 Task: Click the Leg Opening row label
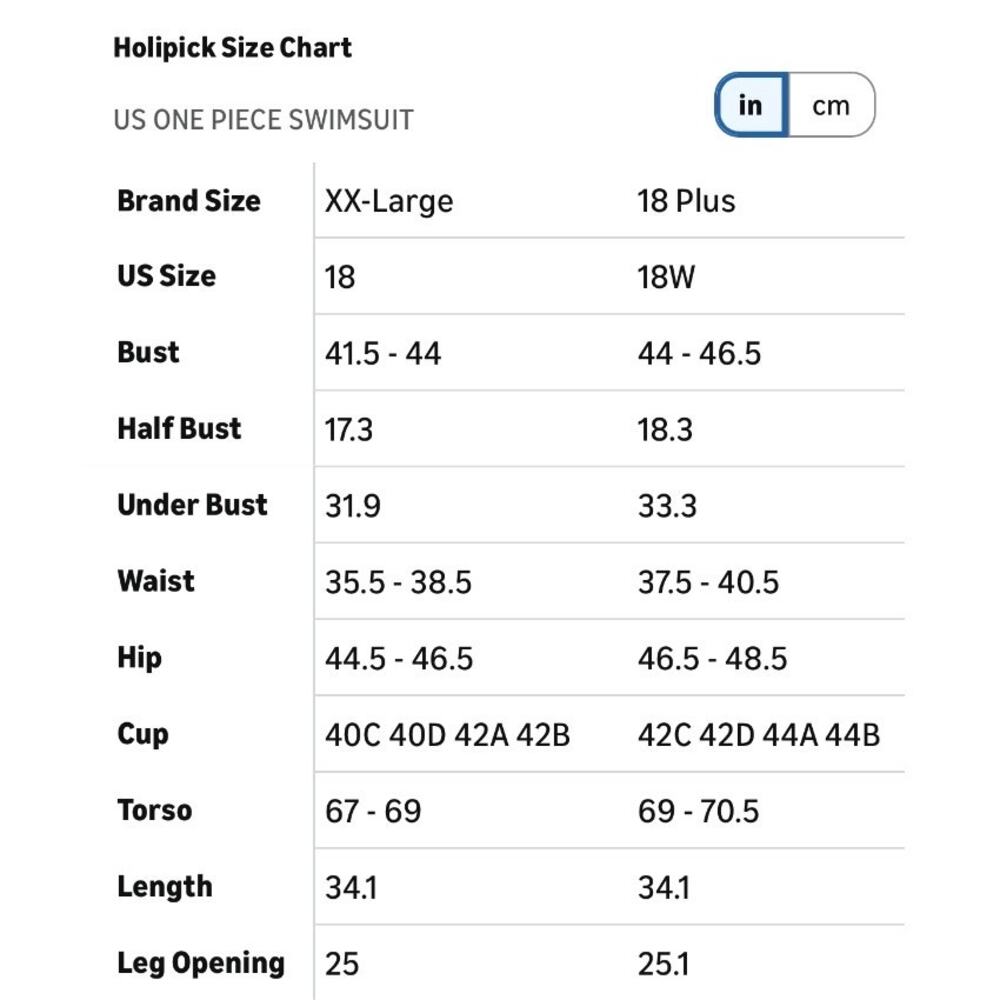click(x=201, y=964)
